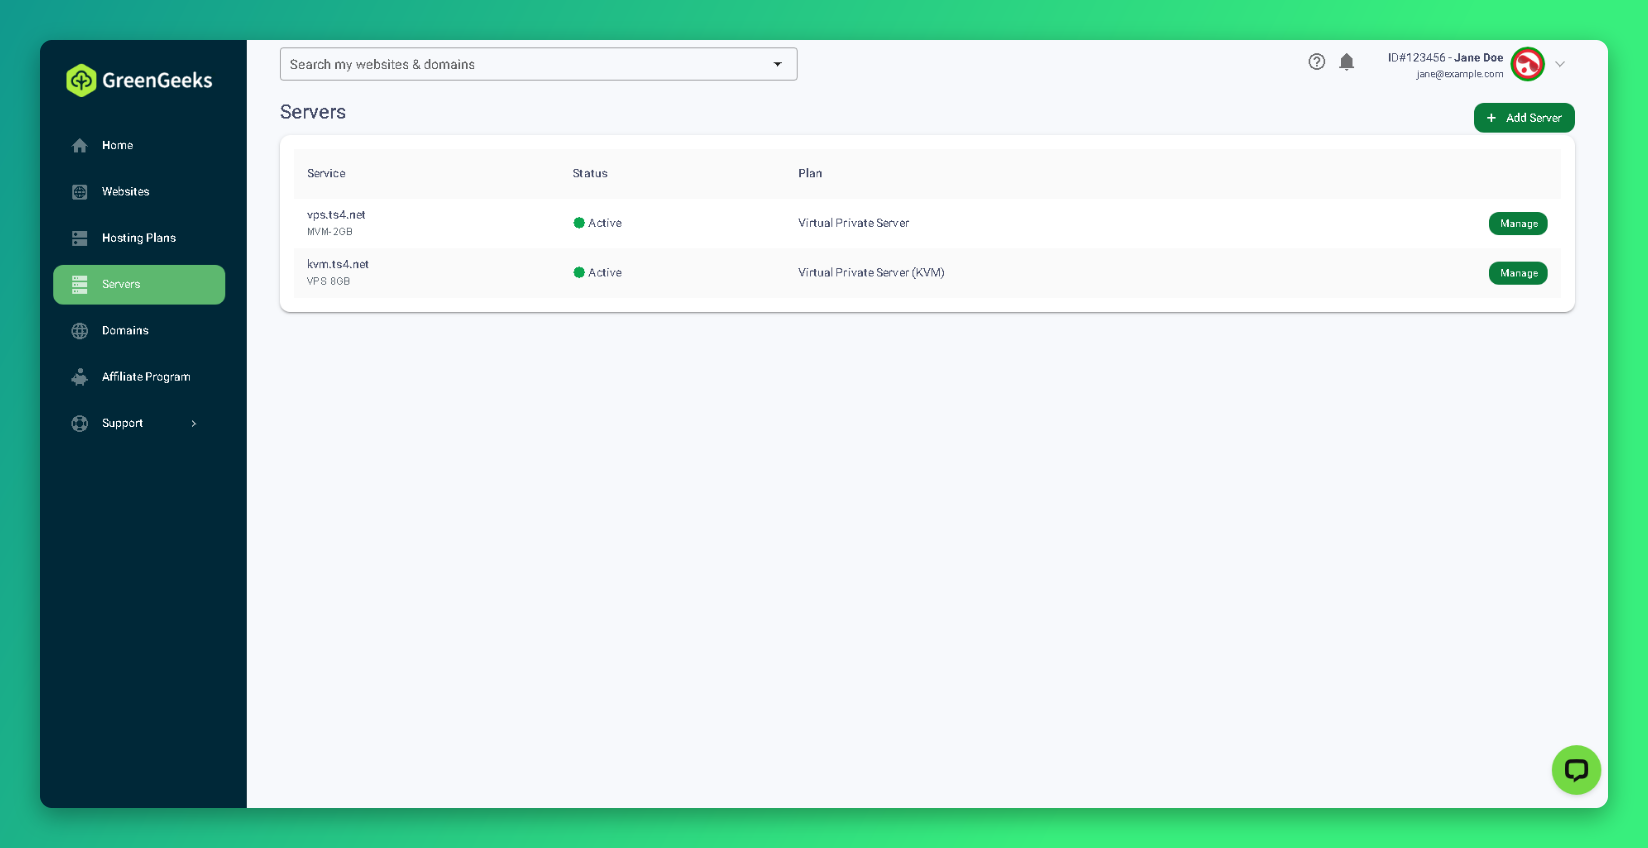Click the Support lifebuoy icon
This screenshot has height=848, width=1648.
click(80, 423)
